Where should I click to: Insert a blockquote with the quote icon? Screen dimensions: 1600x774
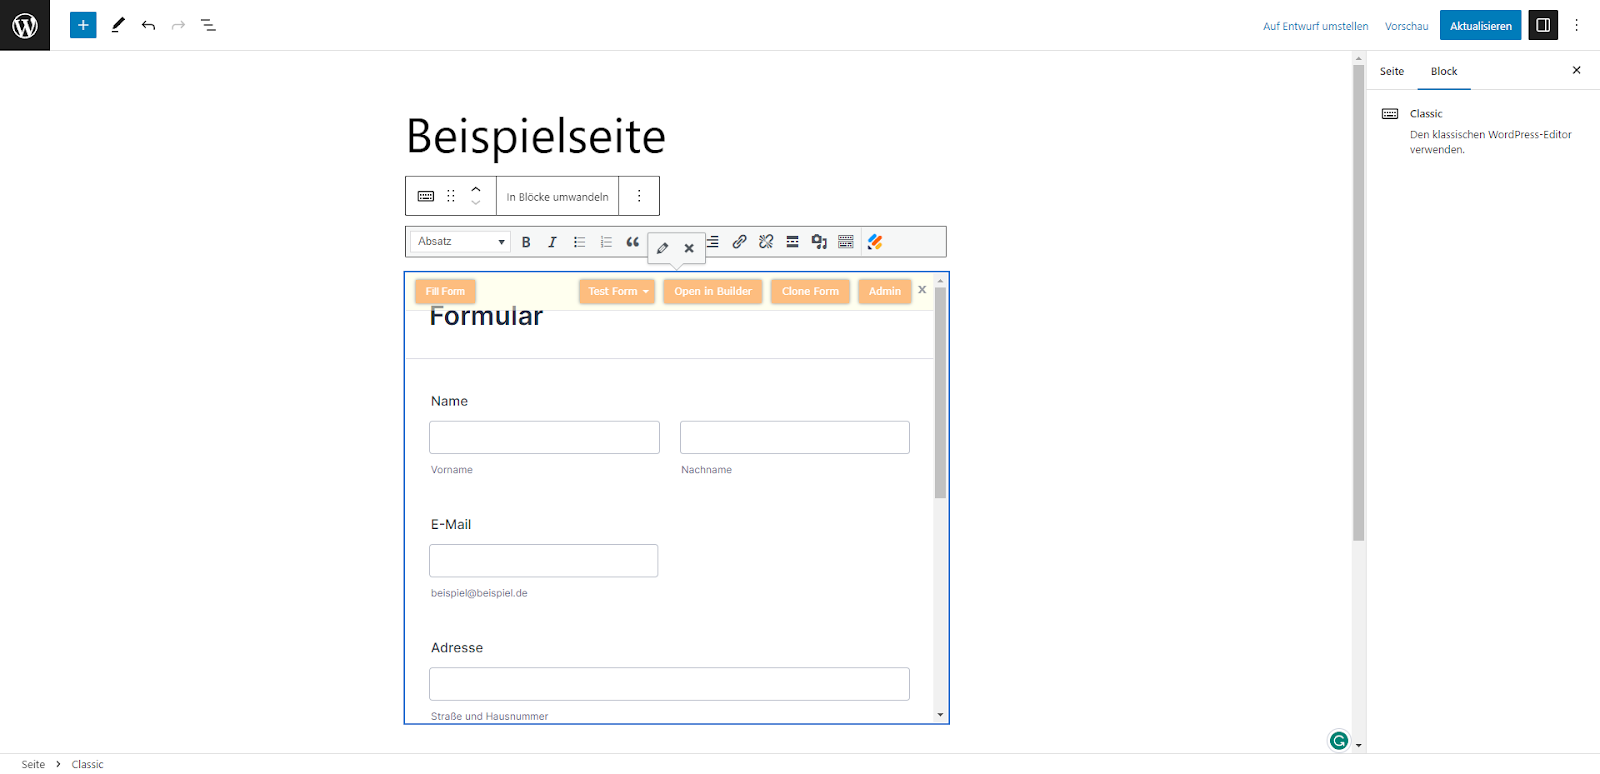coord(632,242)
